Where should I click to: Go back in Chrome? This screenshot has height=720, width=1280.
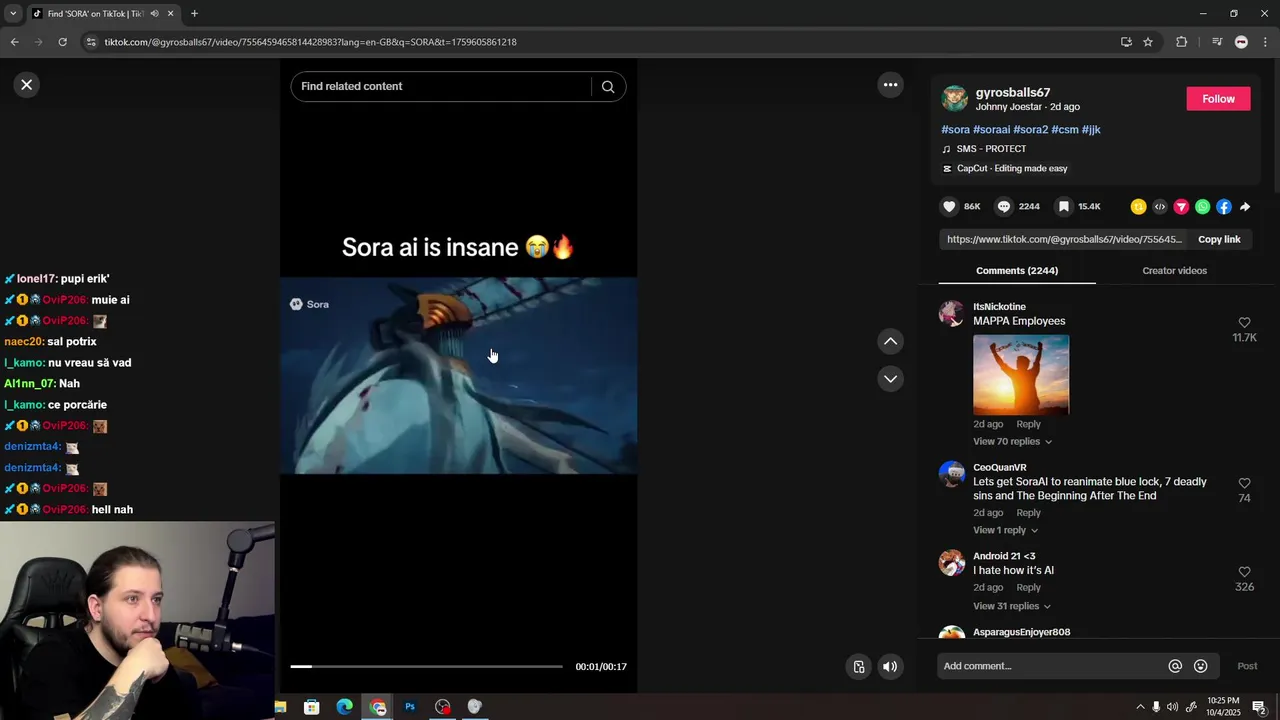point(14,42)
